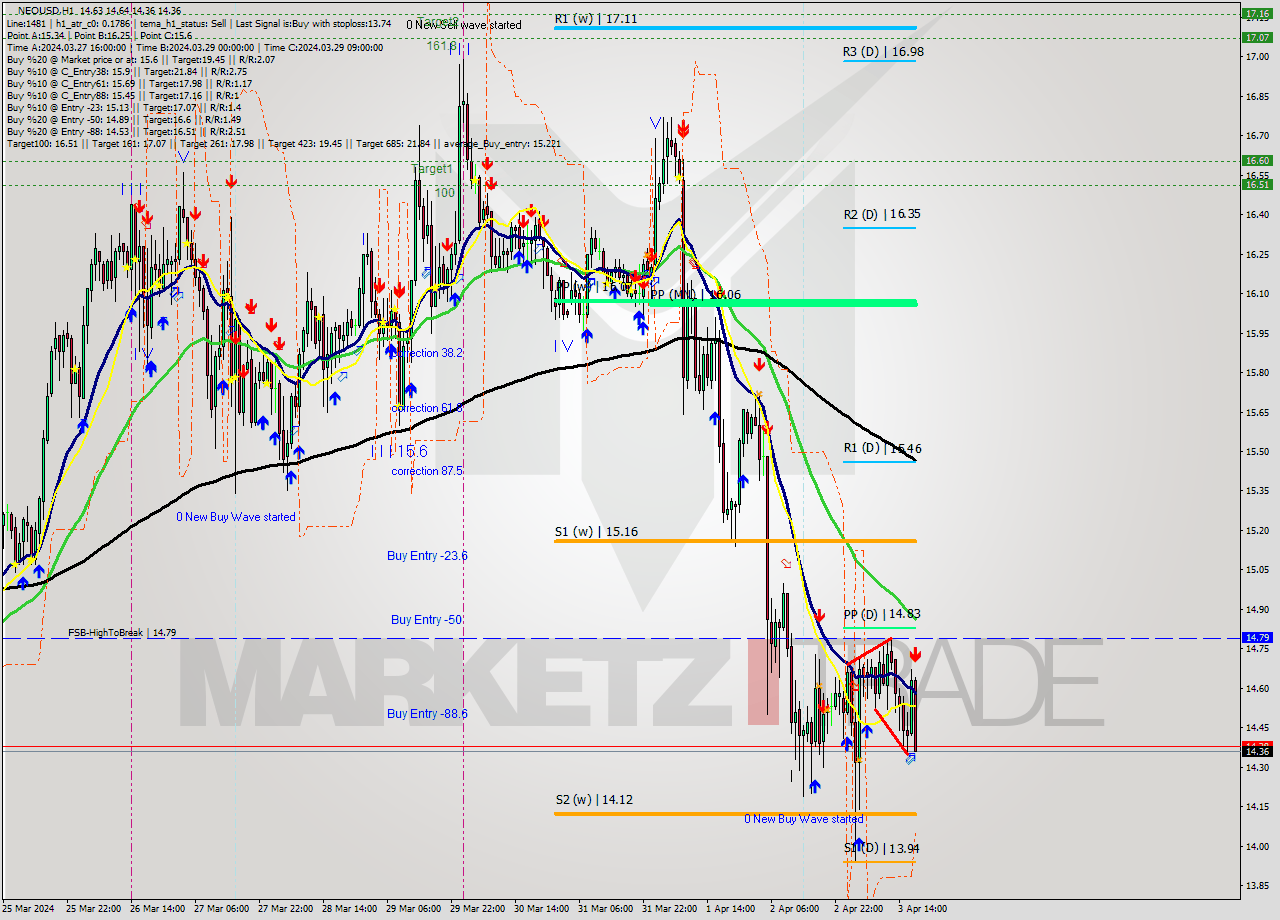This screenshot has width=1280, height=920.
Task: Click the green 17.07 price tag on axis
Action: [x=1257, y=37]
